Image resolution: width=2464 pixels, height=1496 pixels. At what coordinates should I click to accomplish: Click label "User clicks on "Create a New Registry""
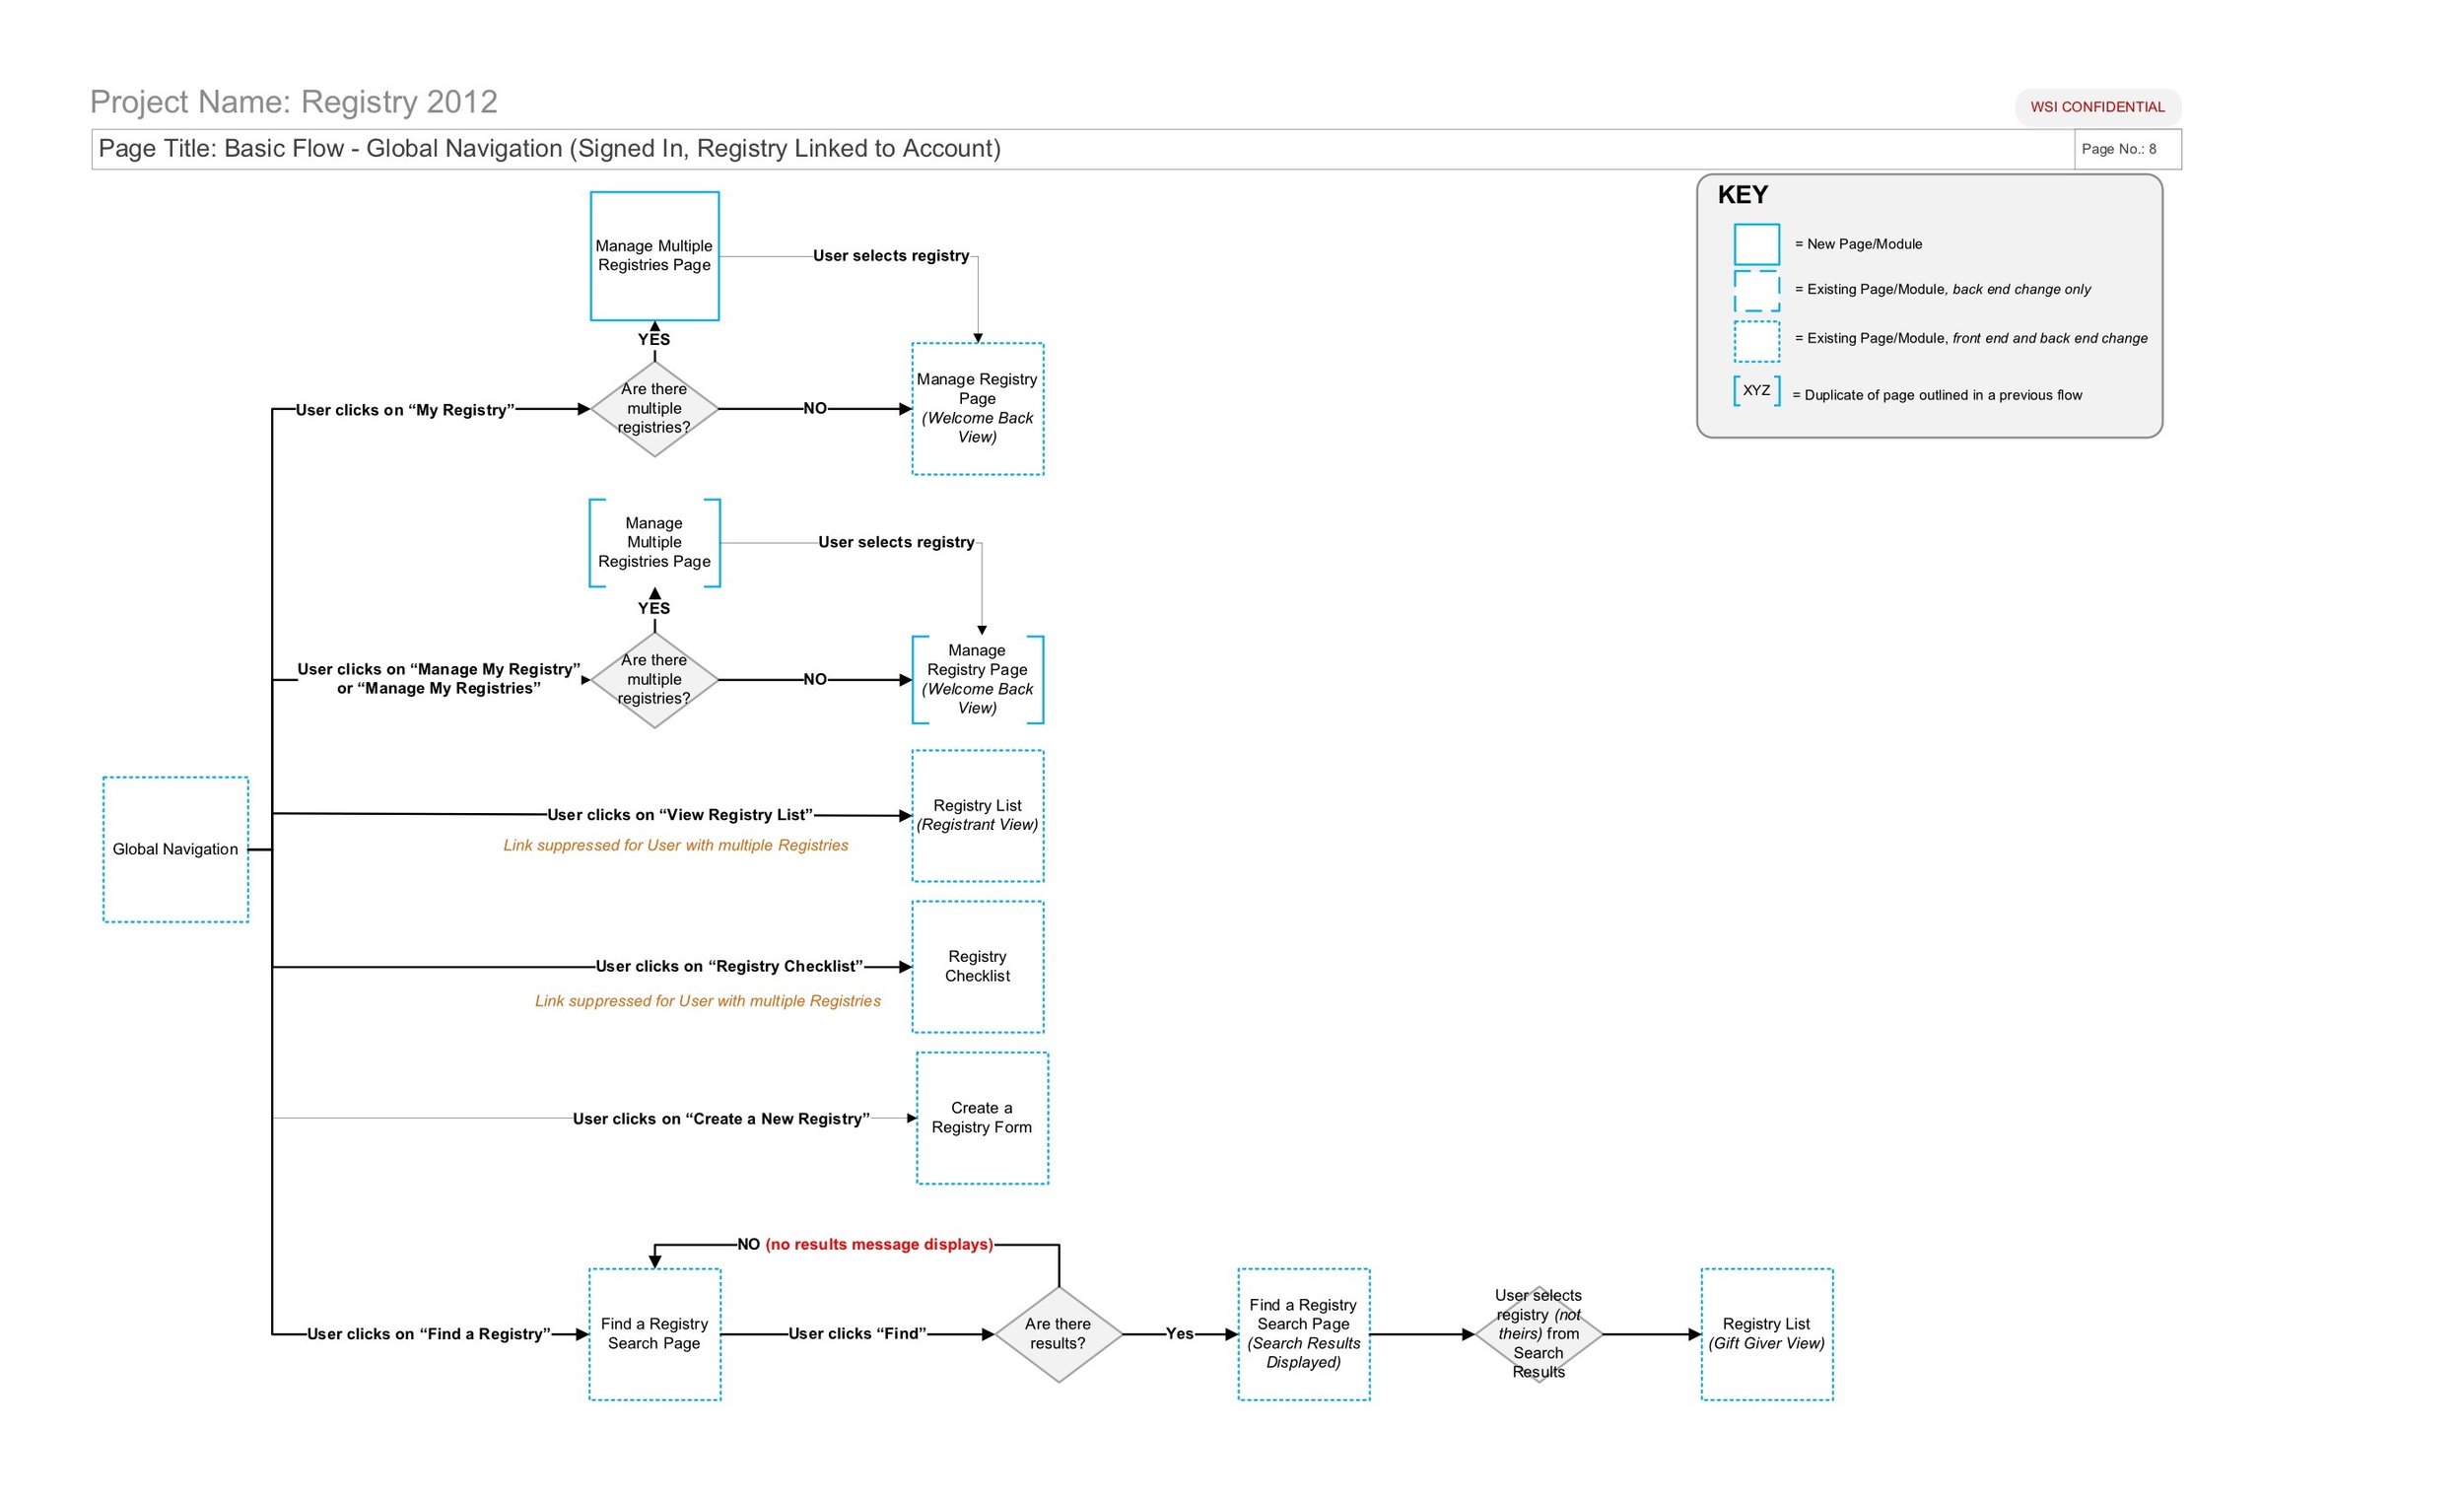point(721,1119)
